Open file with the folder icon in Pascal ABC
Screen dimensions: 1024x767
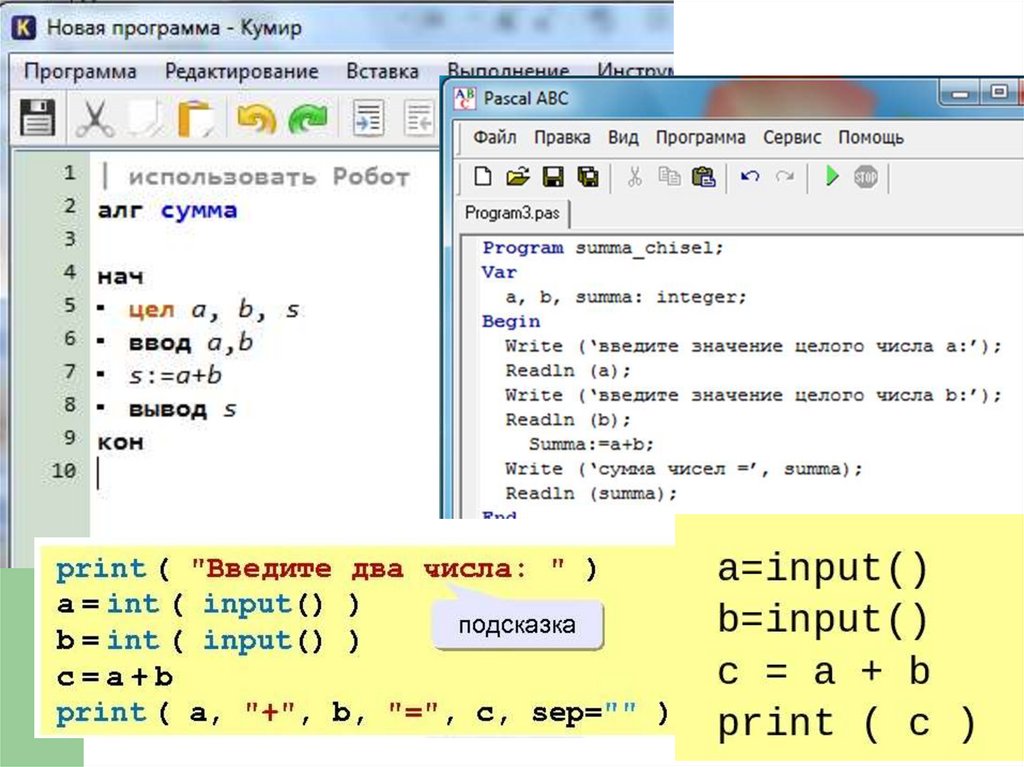[x=518, y=176]
